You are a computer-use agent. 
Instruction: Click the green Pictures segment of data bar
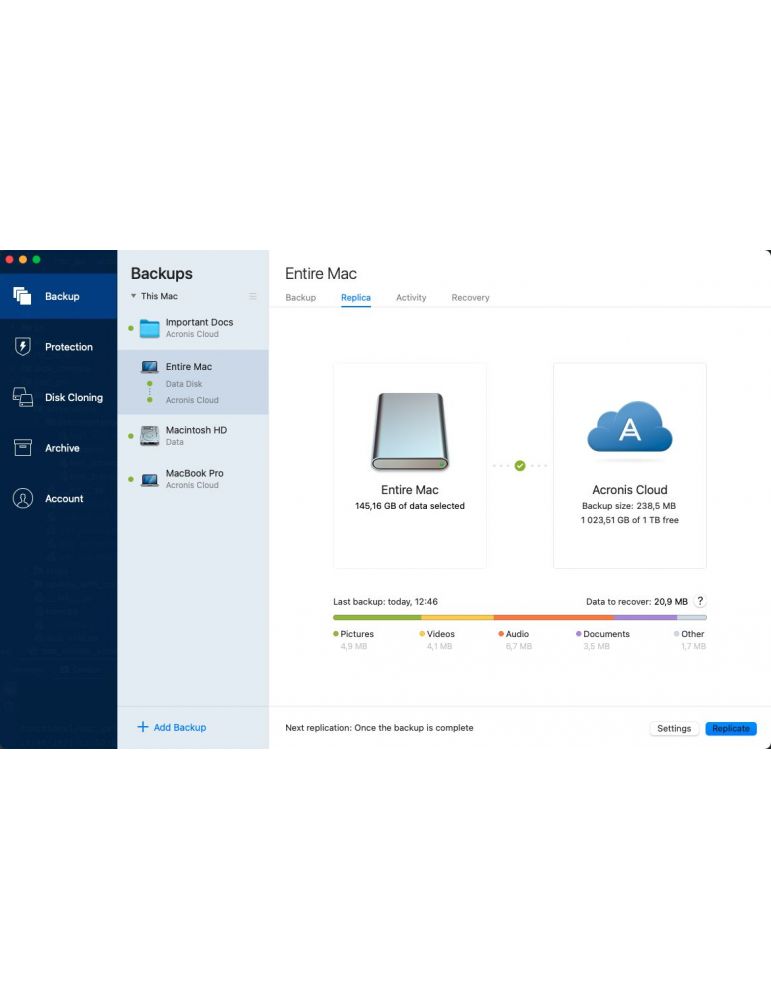377,617
